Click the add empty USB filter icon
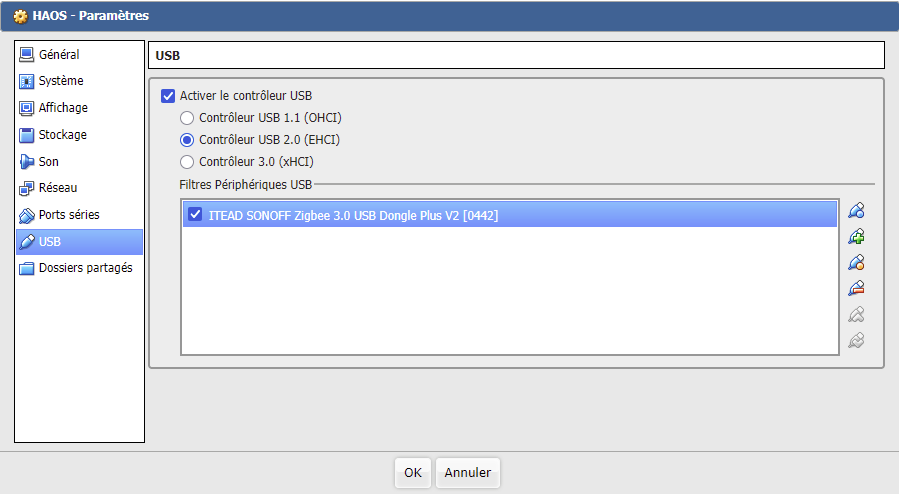Image resolution: width=899 pixels, height=495 pixels. click(856, 211)
